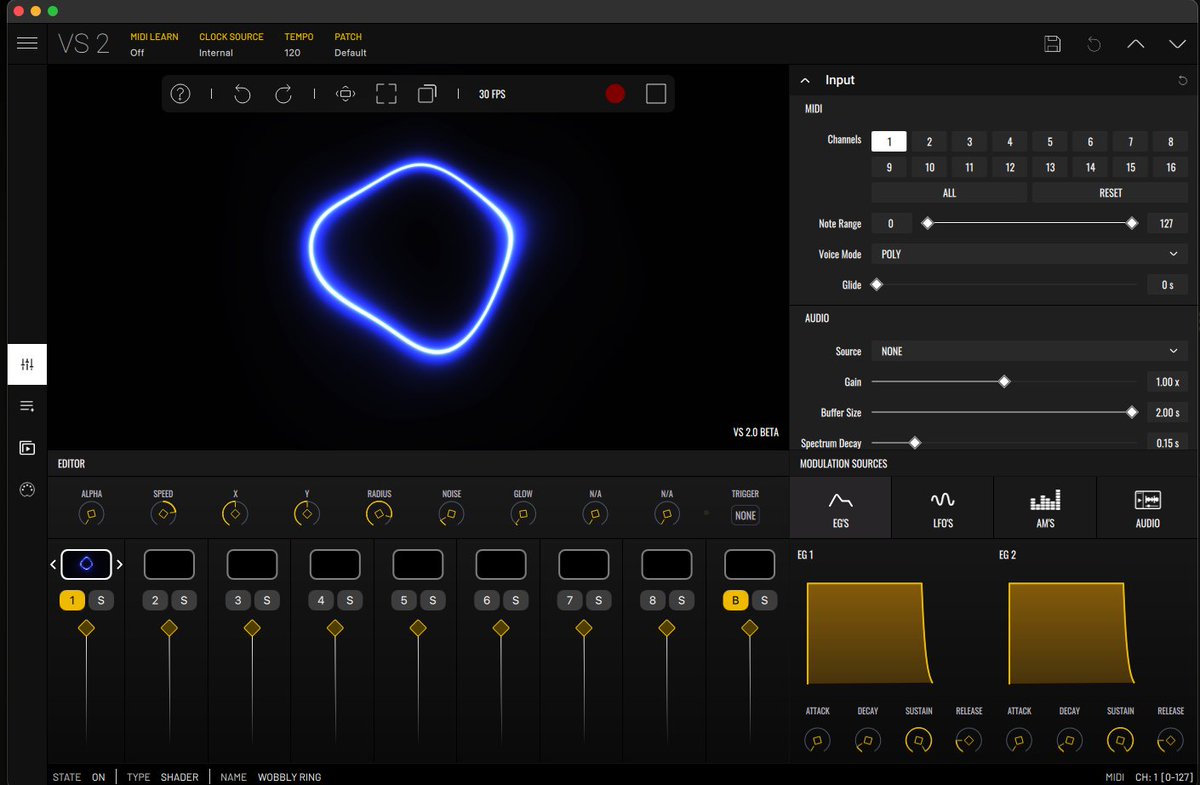Viewport: 1200px width, 785px height.
Task: Enter fullscreen view using the bracket icon
Action: (x=386, y=93)
